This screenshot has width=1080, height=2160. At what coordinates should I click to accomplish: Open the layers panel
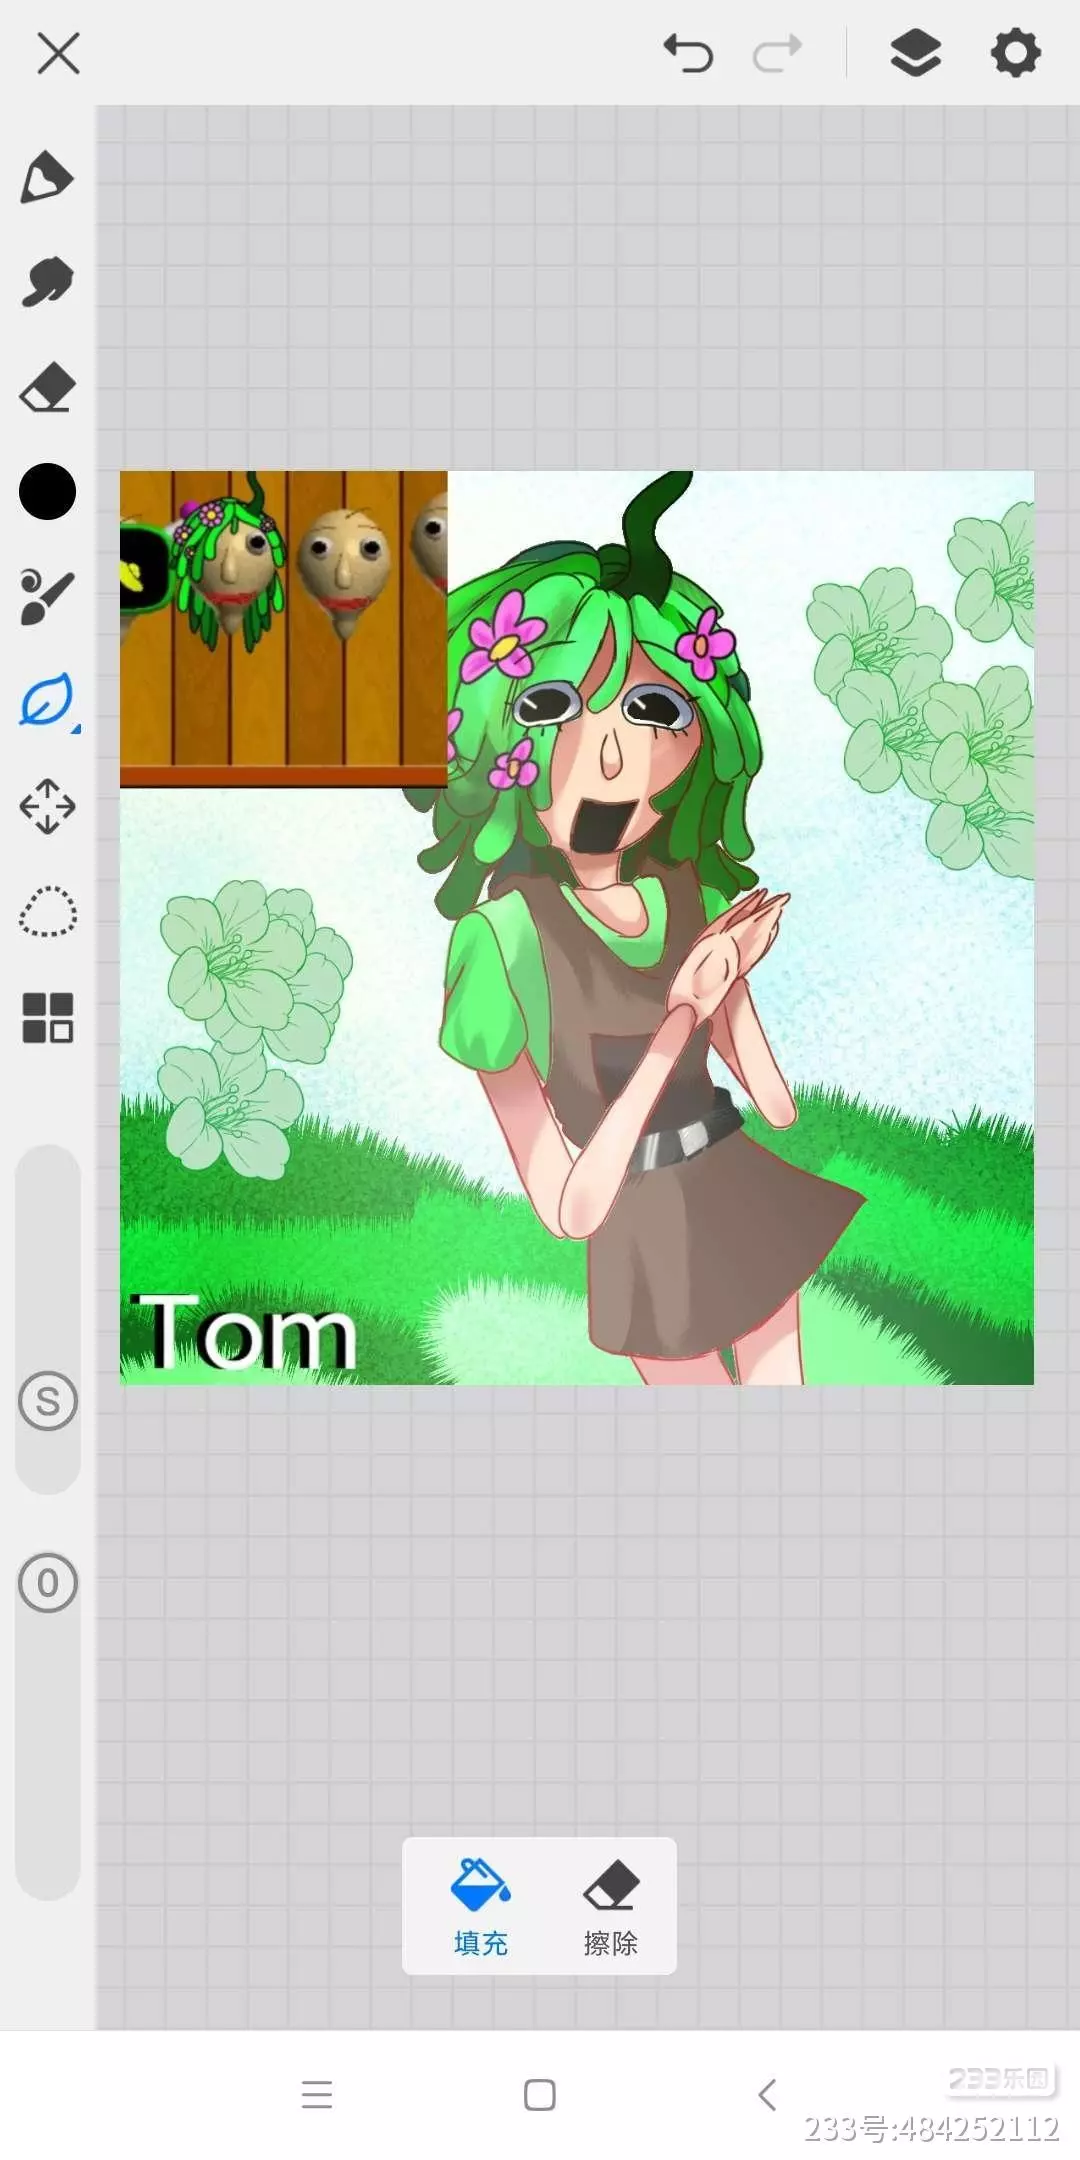pos(915,53)
